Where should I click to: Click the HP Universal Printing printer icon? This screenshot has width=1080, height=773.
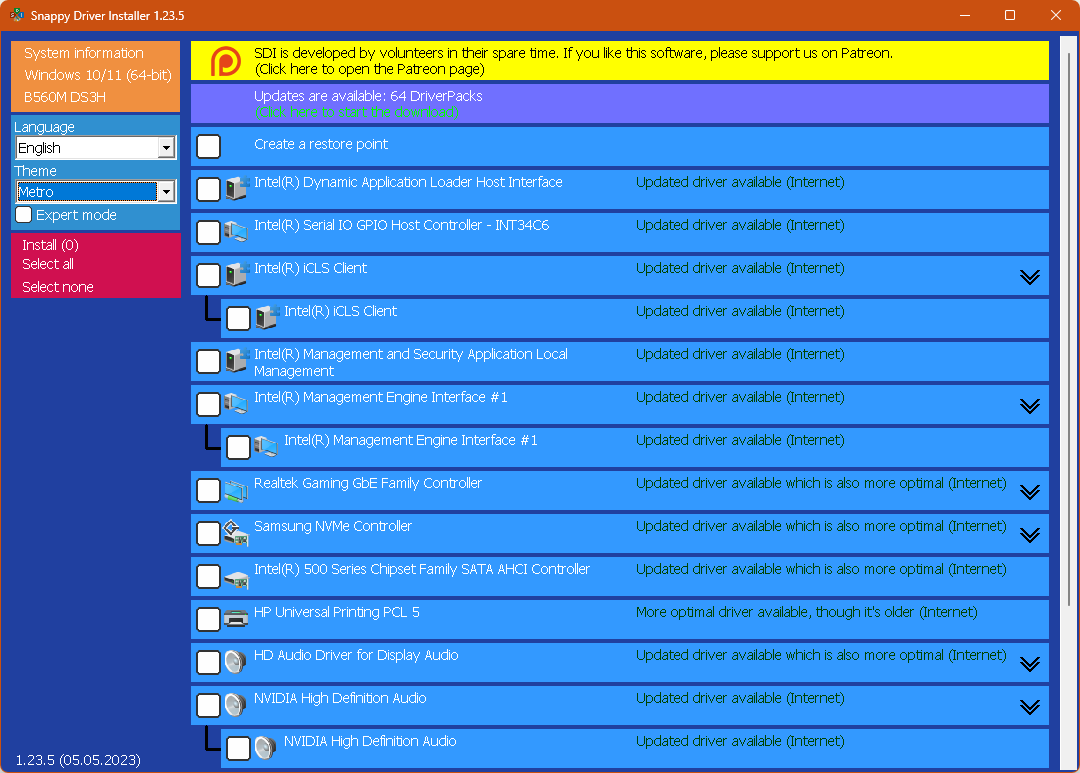coord(236,620)
